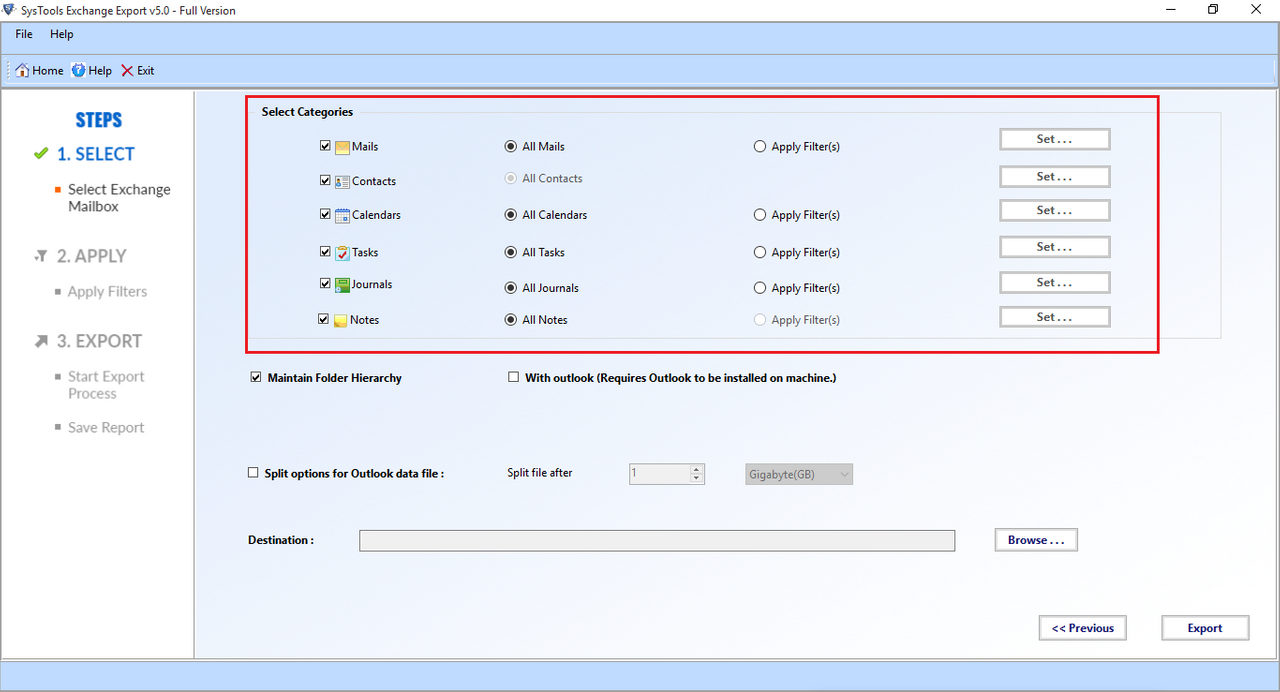Uncheck the Tasks category checkbox
Viewport: 1280px width, 692px height.
(x=325, y=252)
